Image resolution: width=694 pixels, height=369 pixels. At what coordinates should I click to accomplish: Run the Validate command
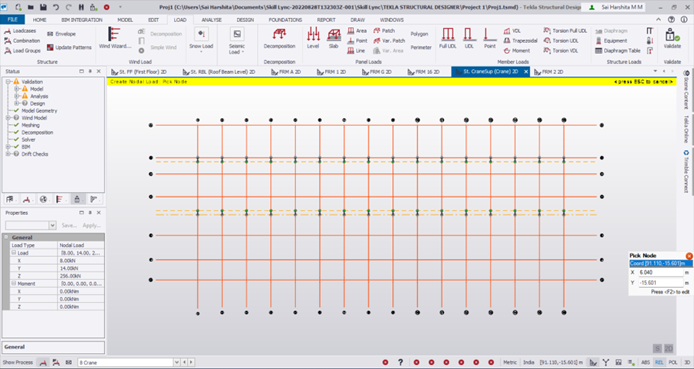pos(672,38)
